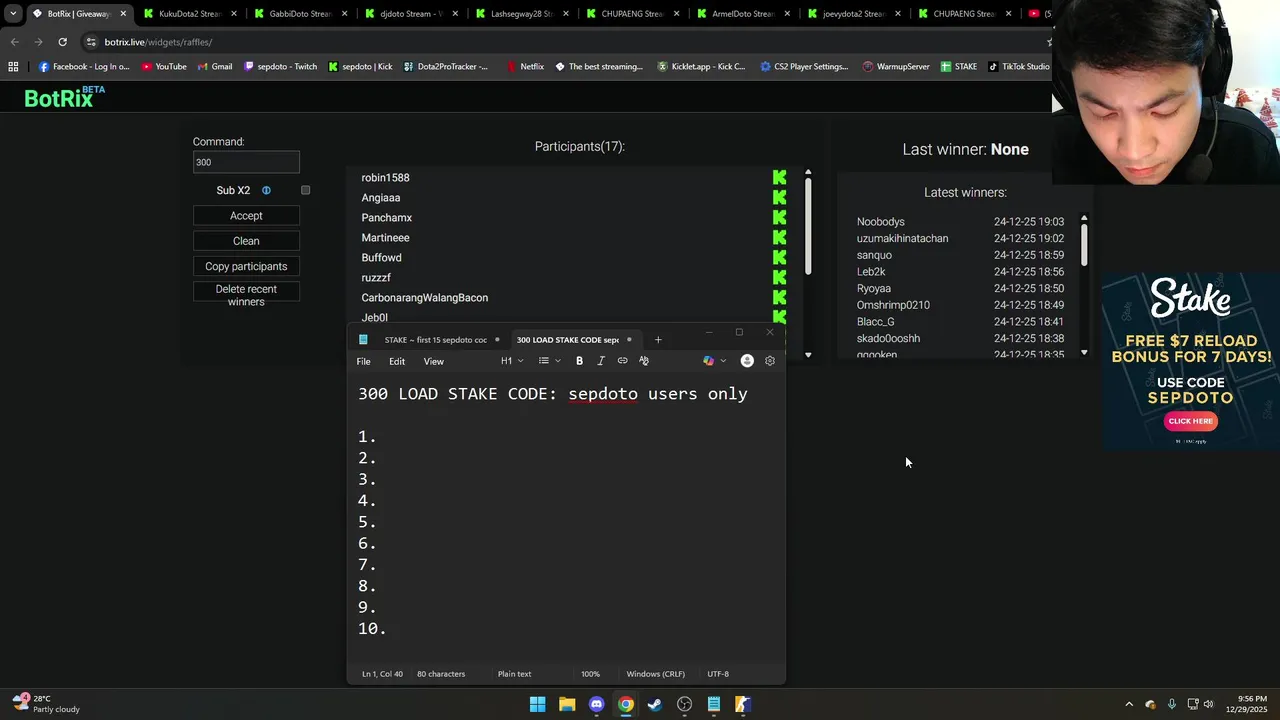The width and height of the screenshot is (1280, 720).
Task: Switch to the KukuDota2 Stream browser tab
Action: (x=189, y=14)
